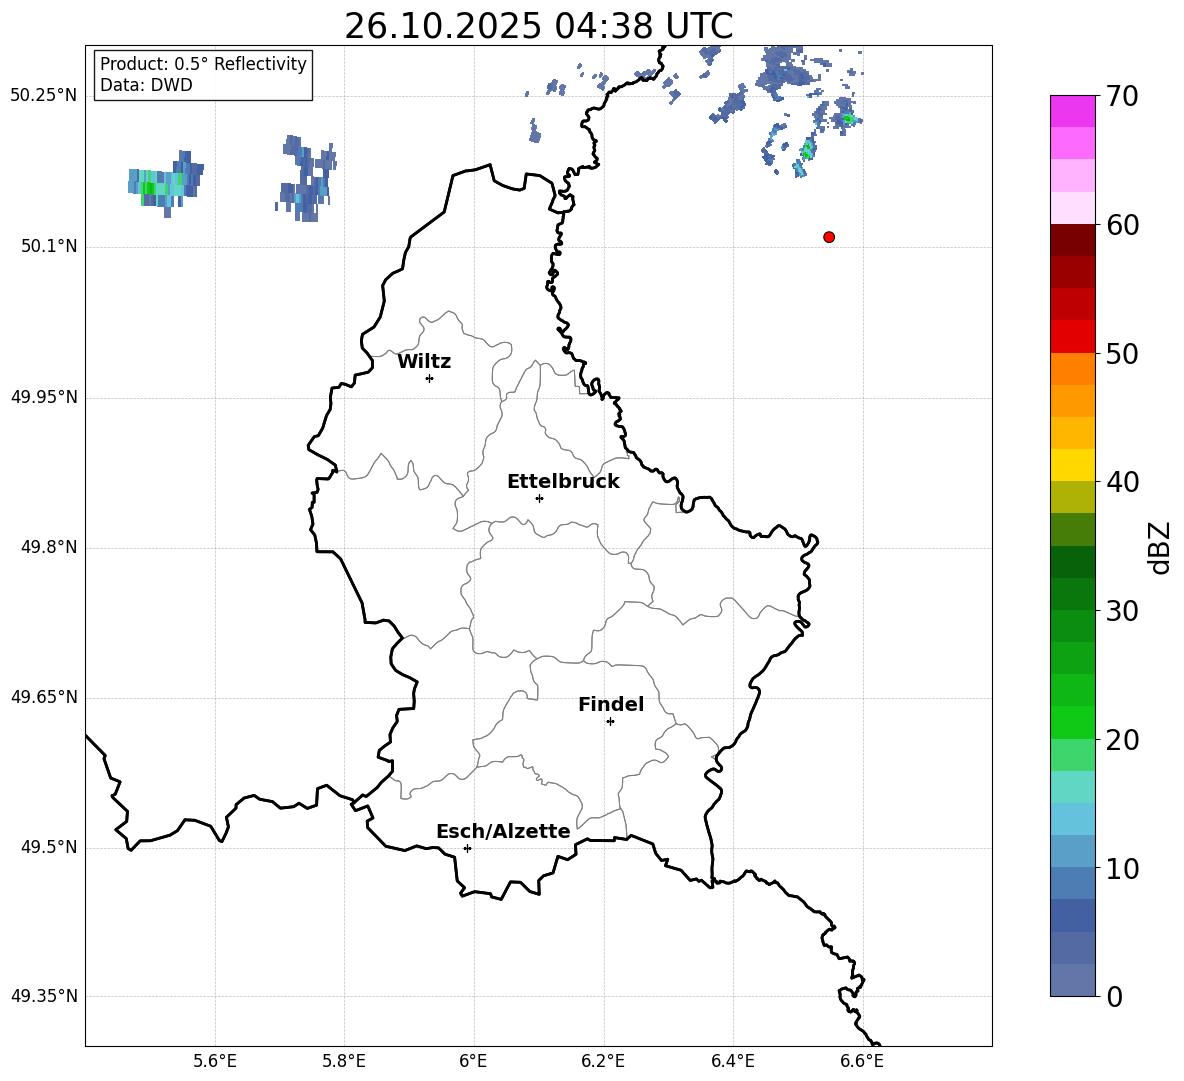
Task: Click the 6.2°E longitude label
Action: pyautogui.click(x=603, y=1061)
